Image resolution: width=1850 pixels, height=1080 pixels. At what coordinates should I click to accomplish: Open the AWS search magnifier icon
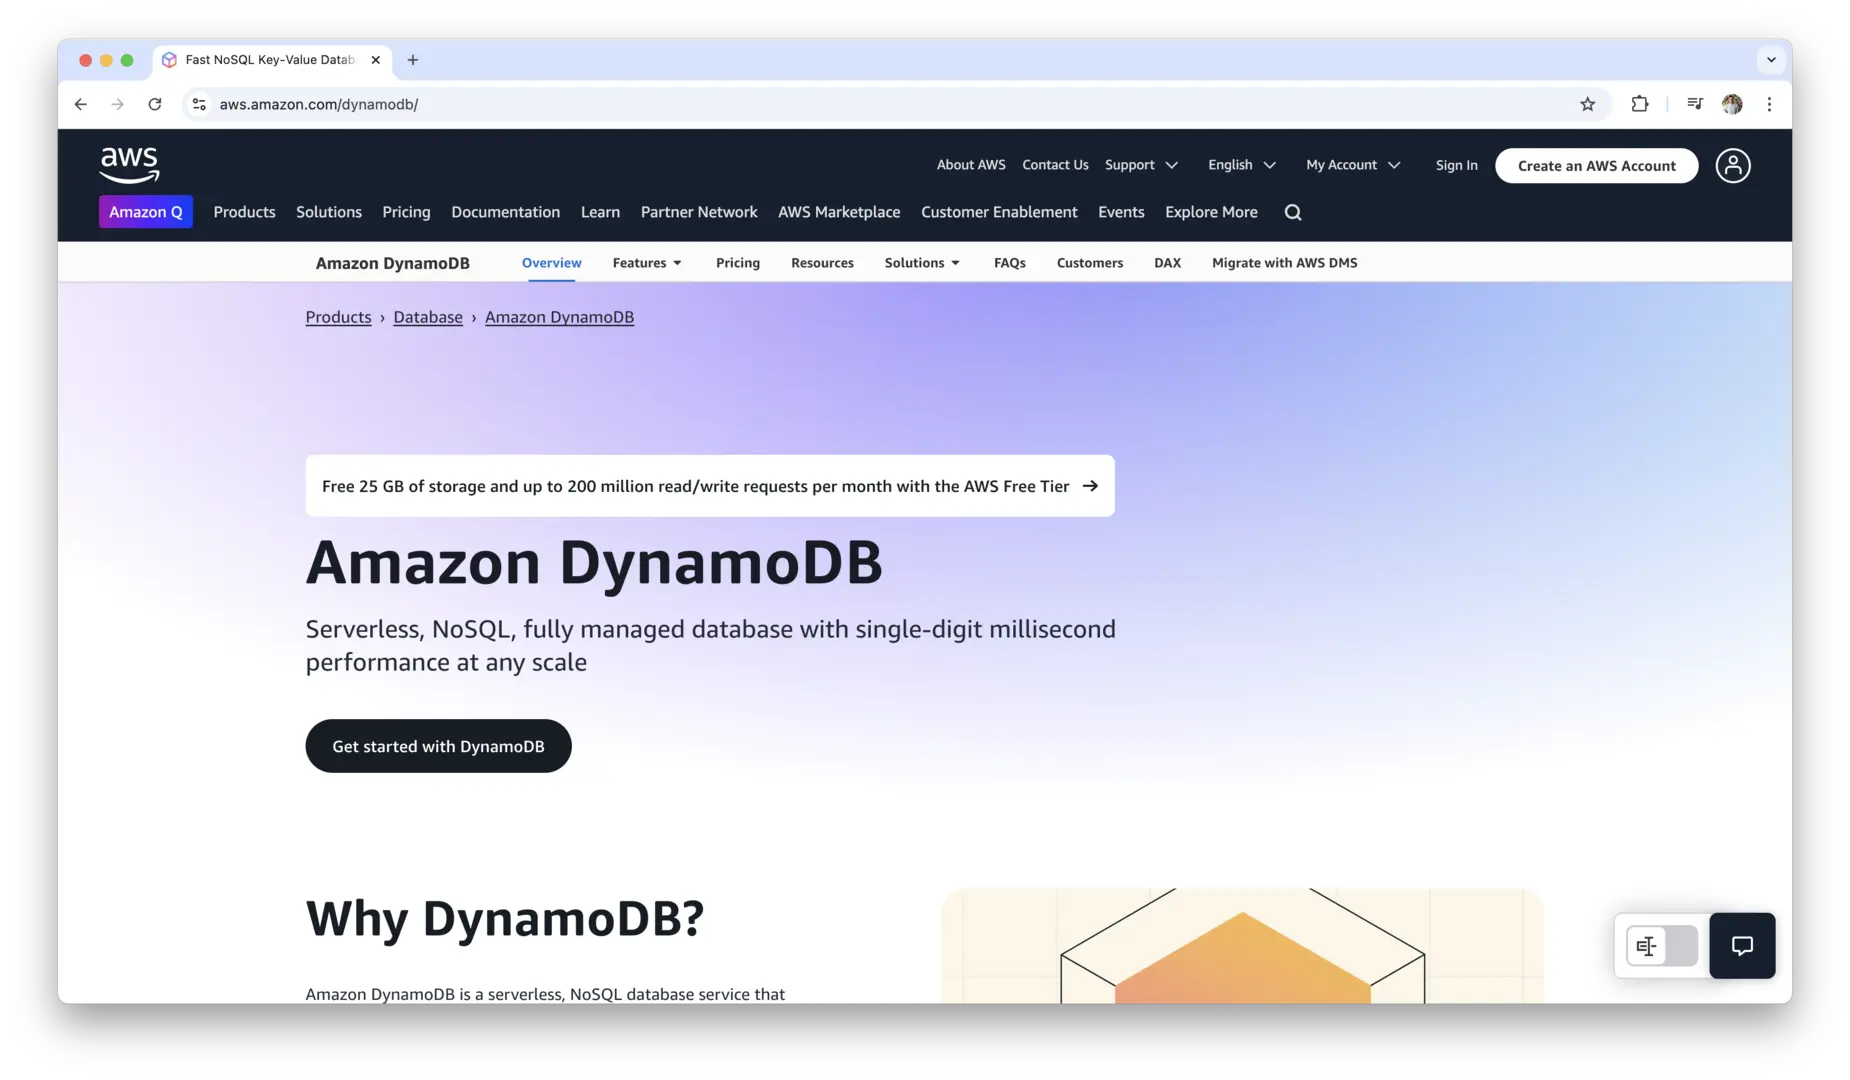pyautogui.click(x=1293, y=212)
